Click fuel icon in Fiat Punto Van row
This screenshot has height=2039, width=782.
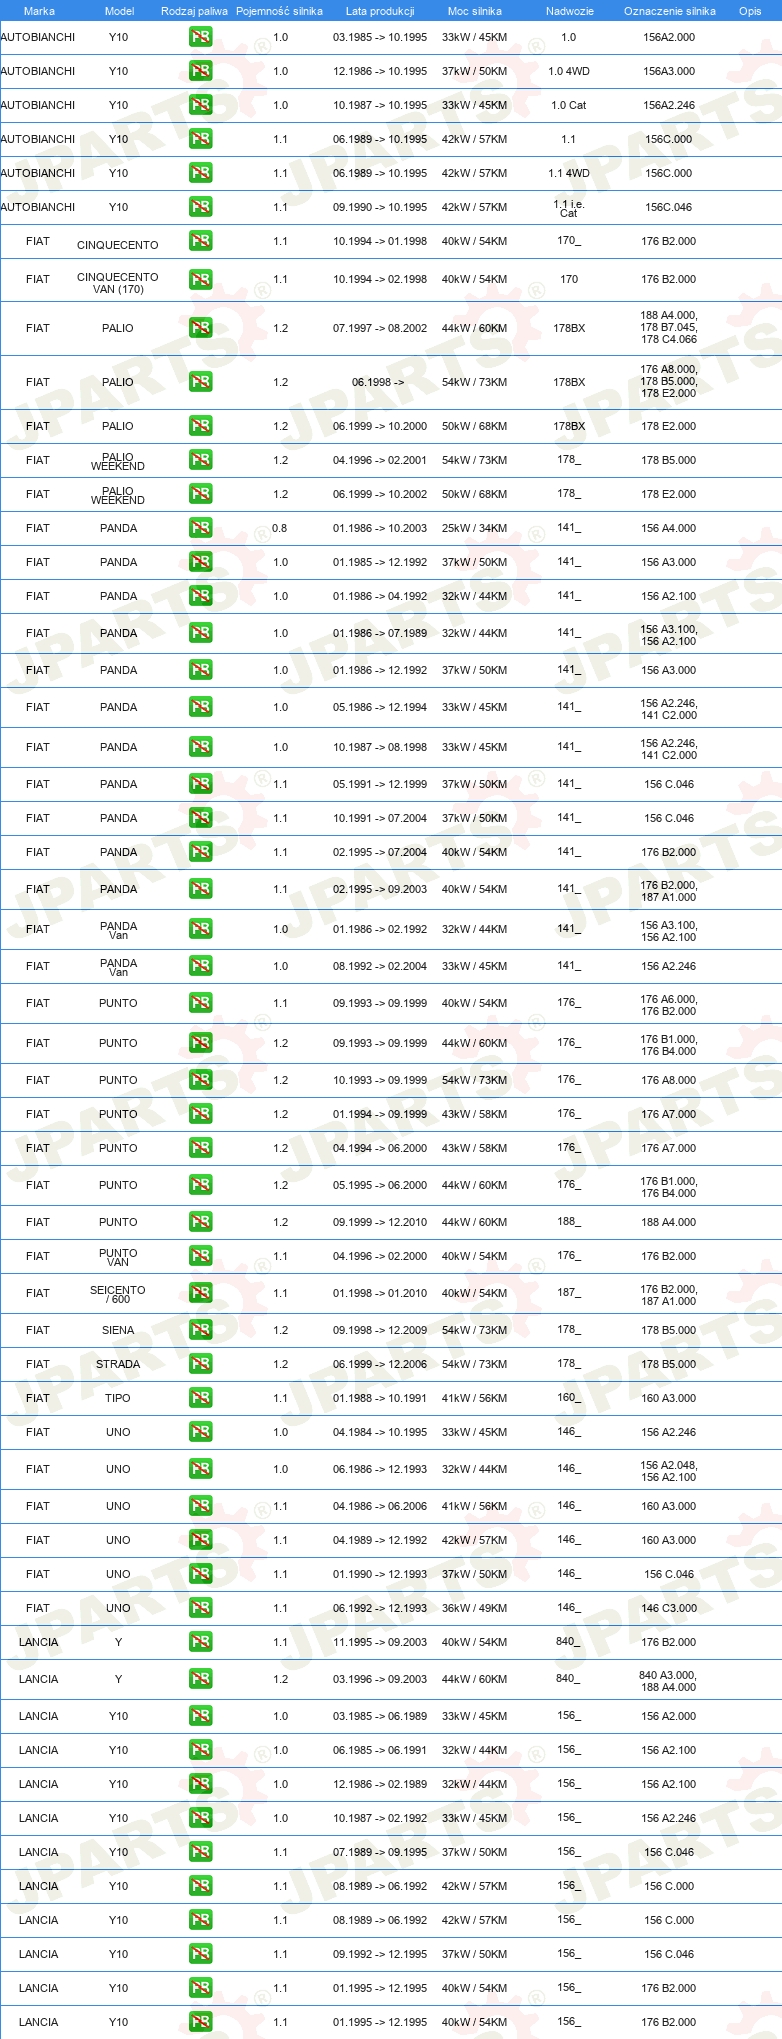point(200,1256)
